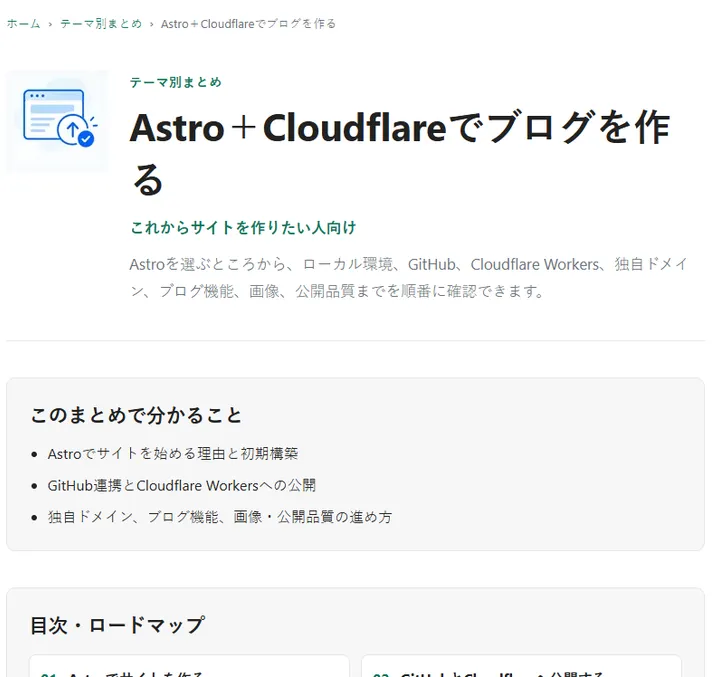
Task: Click the browser-upload illustration thumbnail
Action: point(58,122)
